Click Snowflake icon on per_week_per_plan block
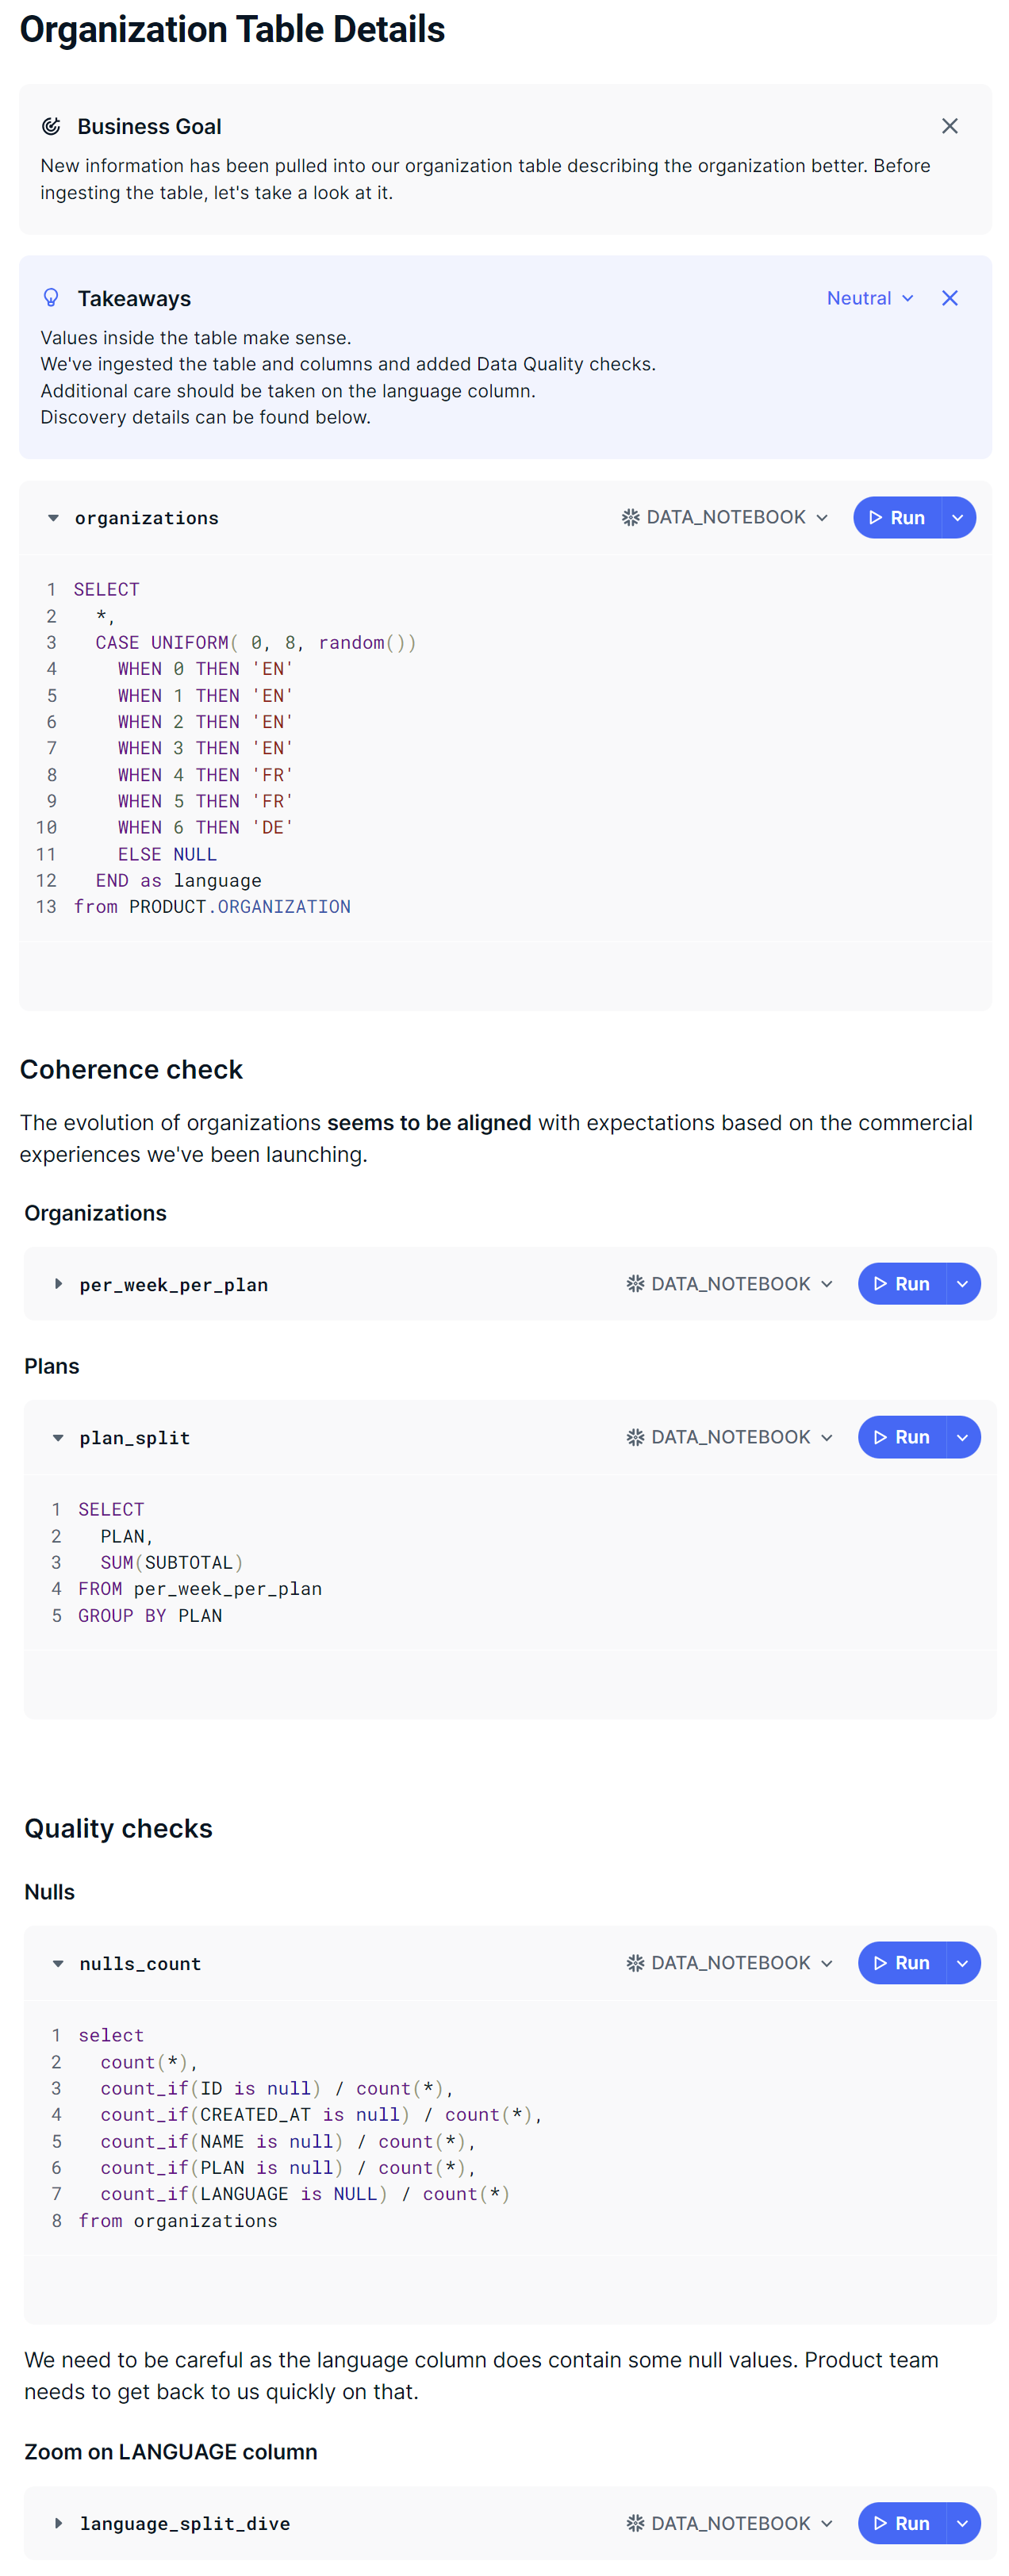Screen dimensions: 1009x2576 [635, 1284]
